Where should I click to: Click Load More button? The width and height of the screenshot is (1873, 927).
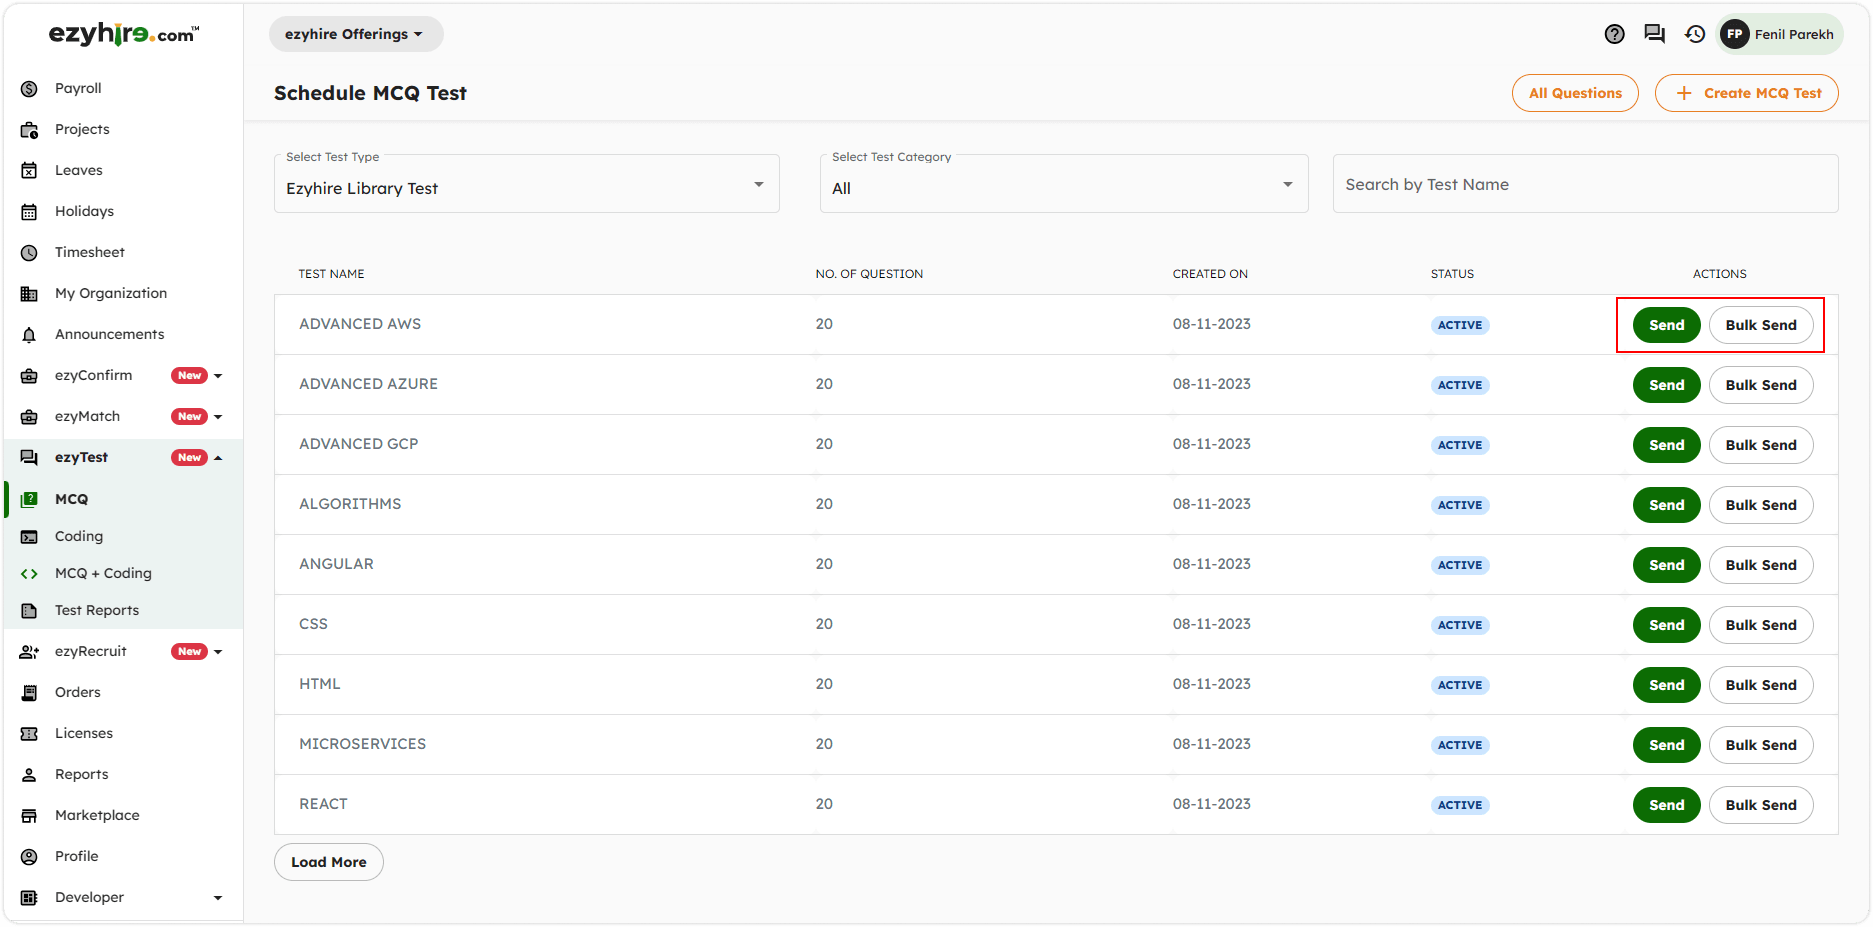[x=329, y=862]
